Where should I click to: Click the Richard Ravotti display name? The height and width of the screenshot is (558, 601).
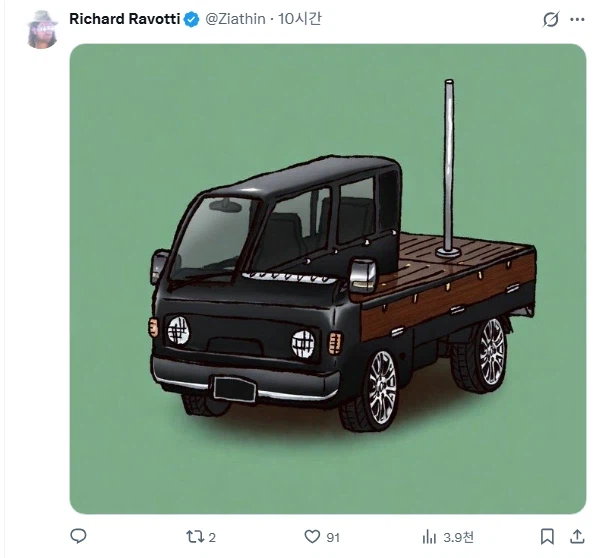123,20
